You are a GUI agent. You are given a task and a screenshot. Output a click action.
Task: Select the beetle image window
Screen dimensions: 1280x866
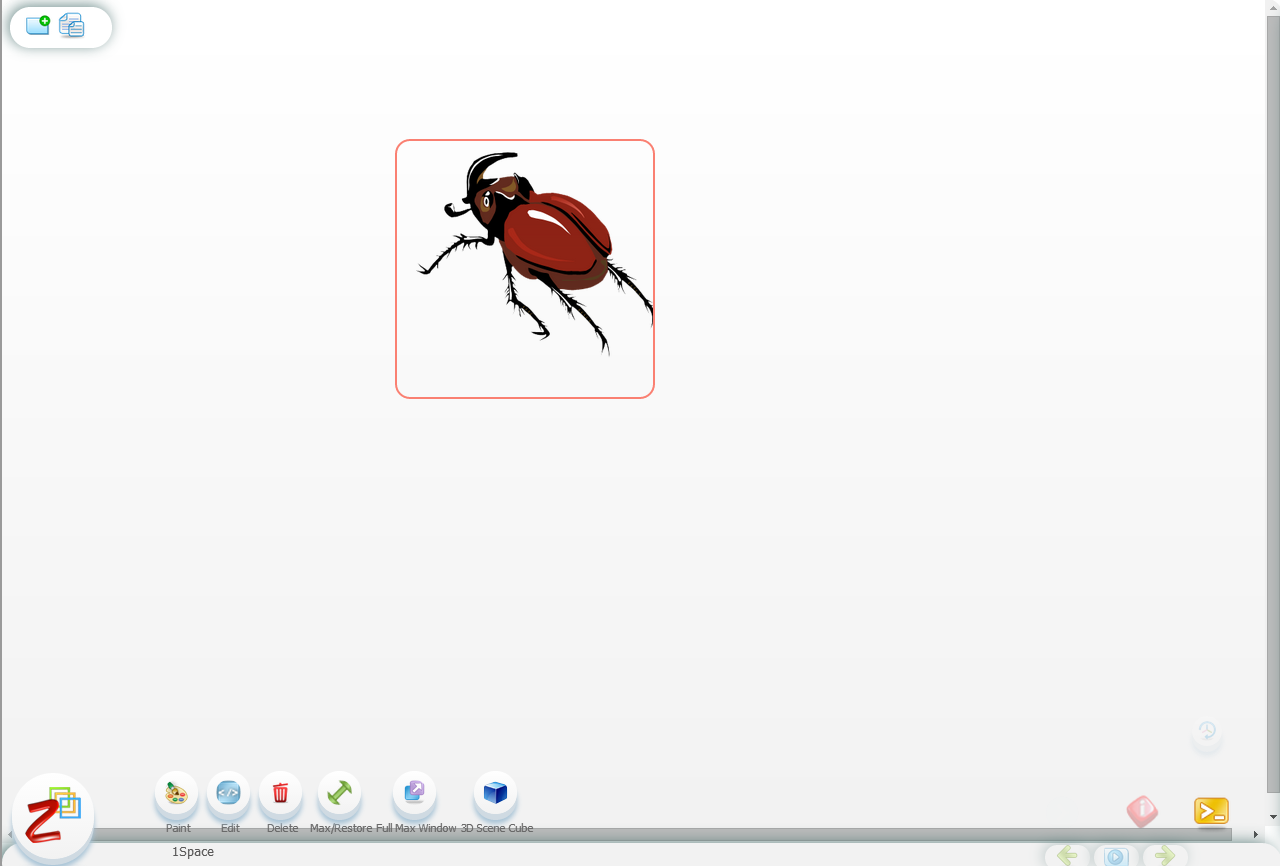point(525,269)
